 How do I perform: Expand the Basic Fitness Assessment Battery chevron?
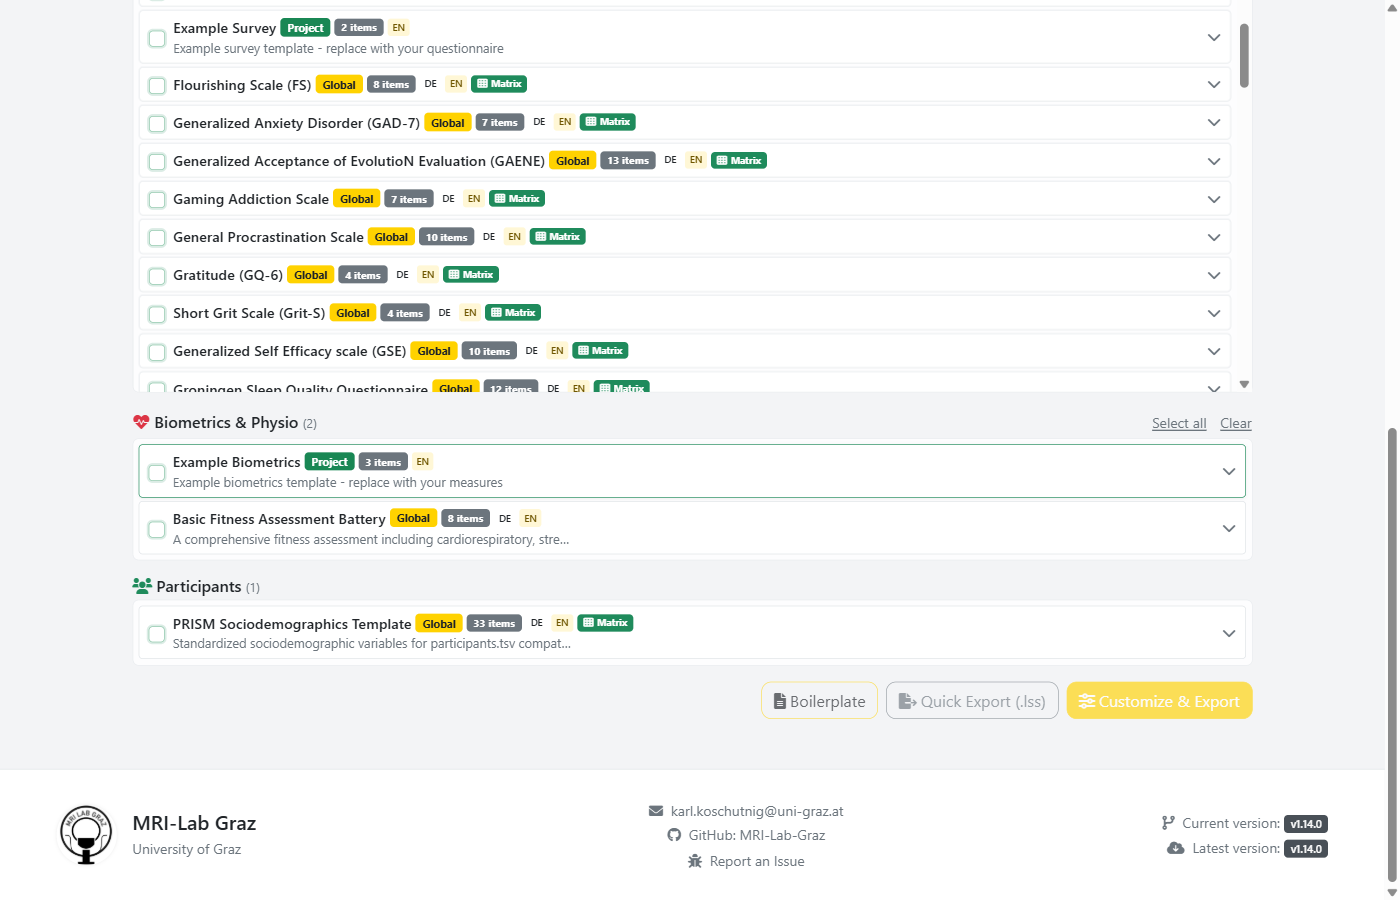click(x=1229, y=528)
